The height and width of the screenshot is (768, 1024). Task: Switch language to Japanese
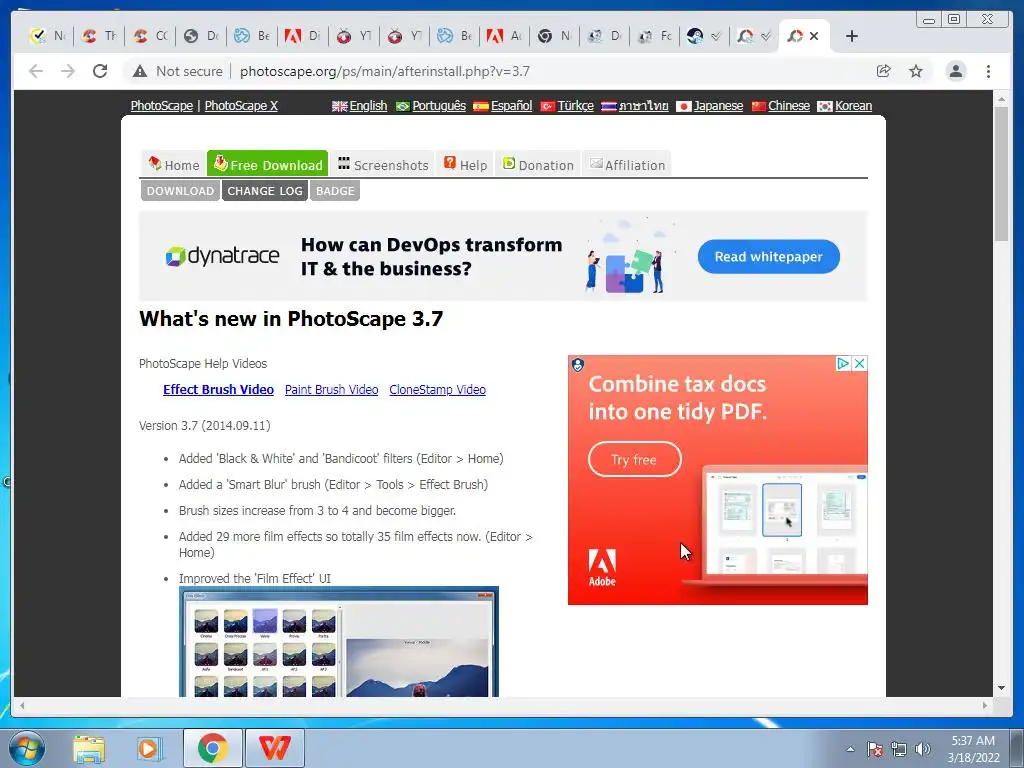[718, 106]
